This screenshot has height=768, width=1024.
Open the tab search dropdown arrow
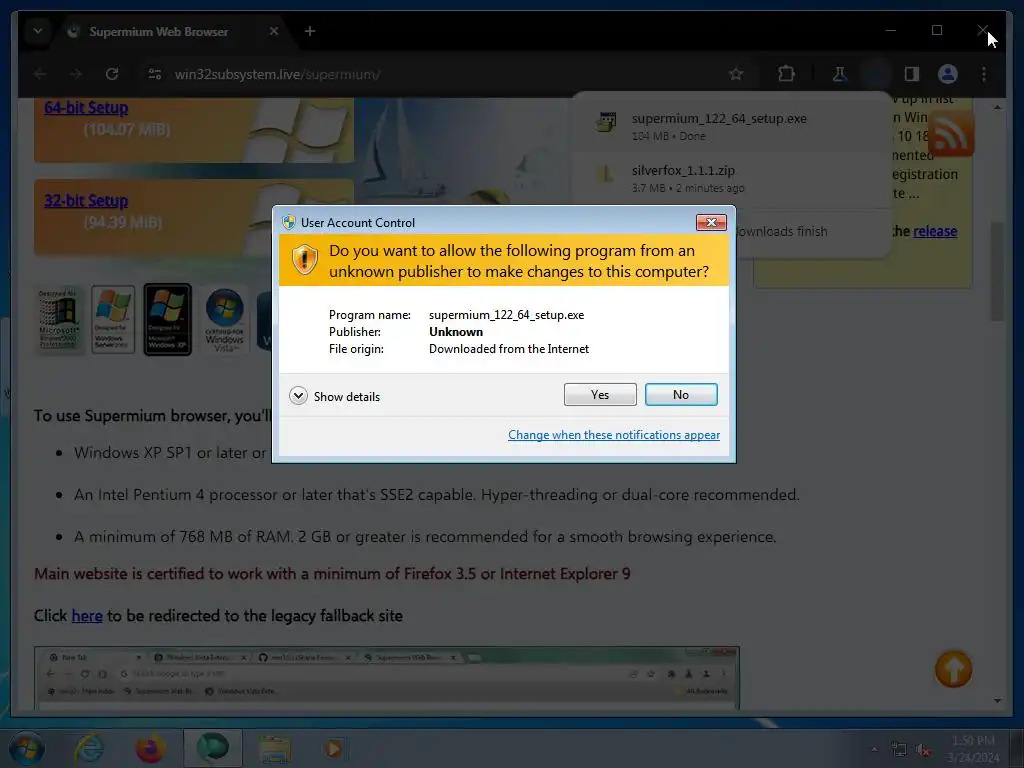point(38,31)
